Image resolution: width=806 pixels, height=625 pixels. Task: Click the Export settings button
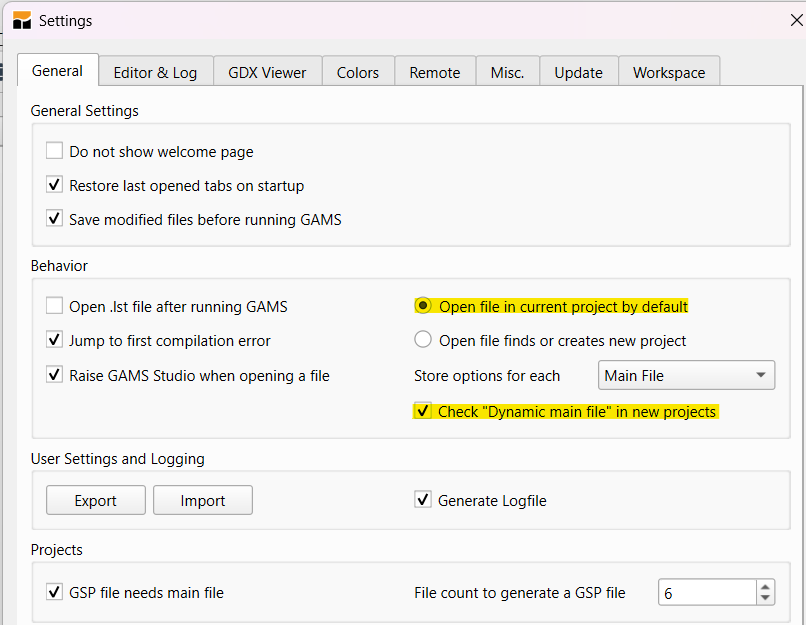click(x=96, y=500)
